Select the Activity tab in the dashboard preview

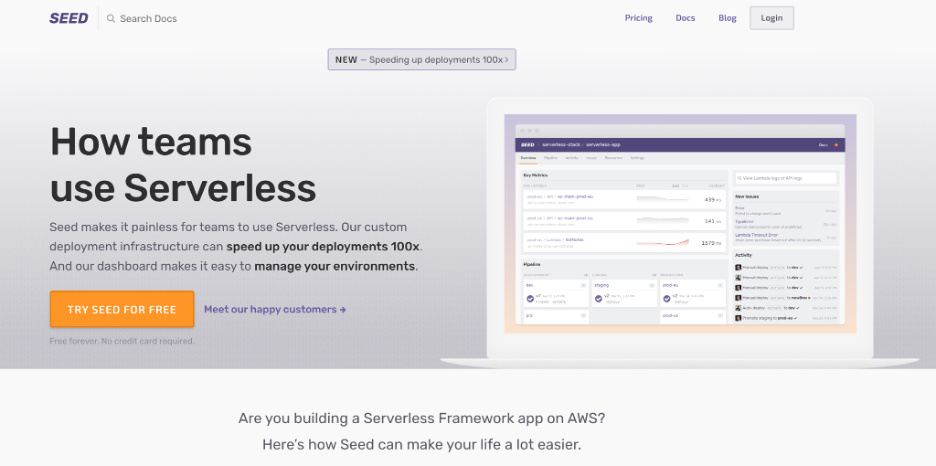(x=572, y=158)
